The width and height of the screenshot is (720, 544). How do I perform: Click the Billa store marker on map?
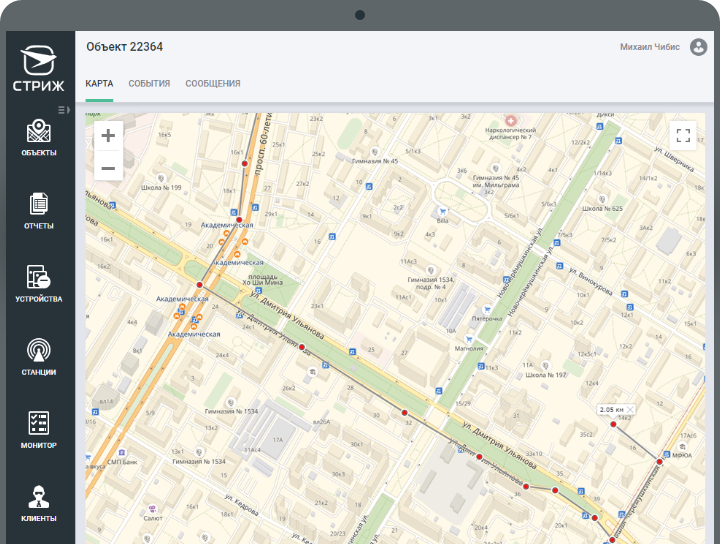(x=441, y=211)
